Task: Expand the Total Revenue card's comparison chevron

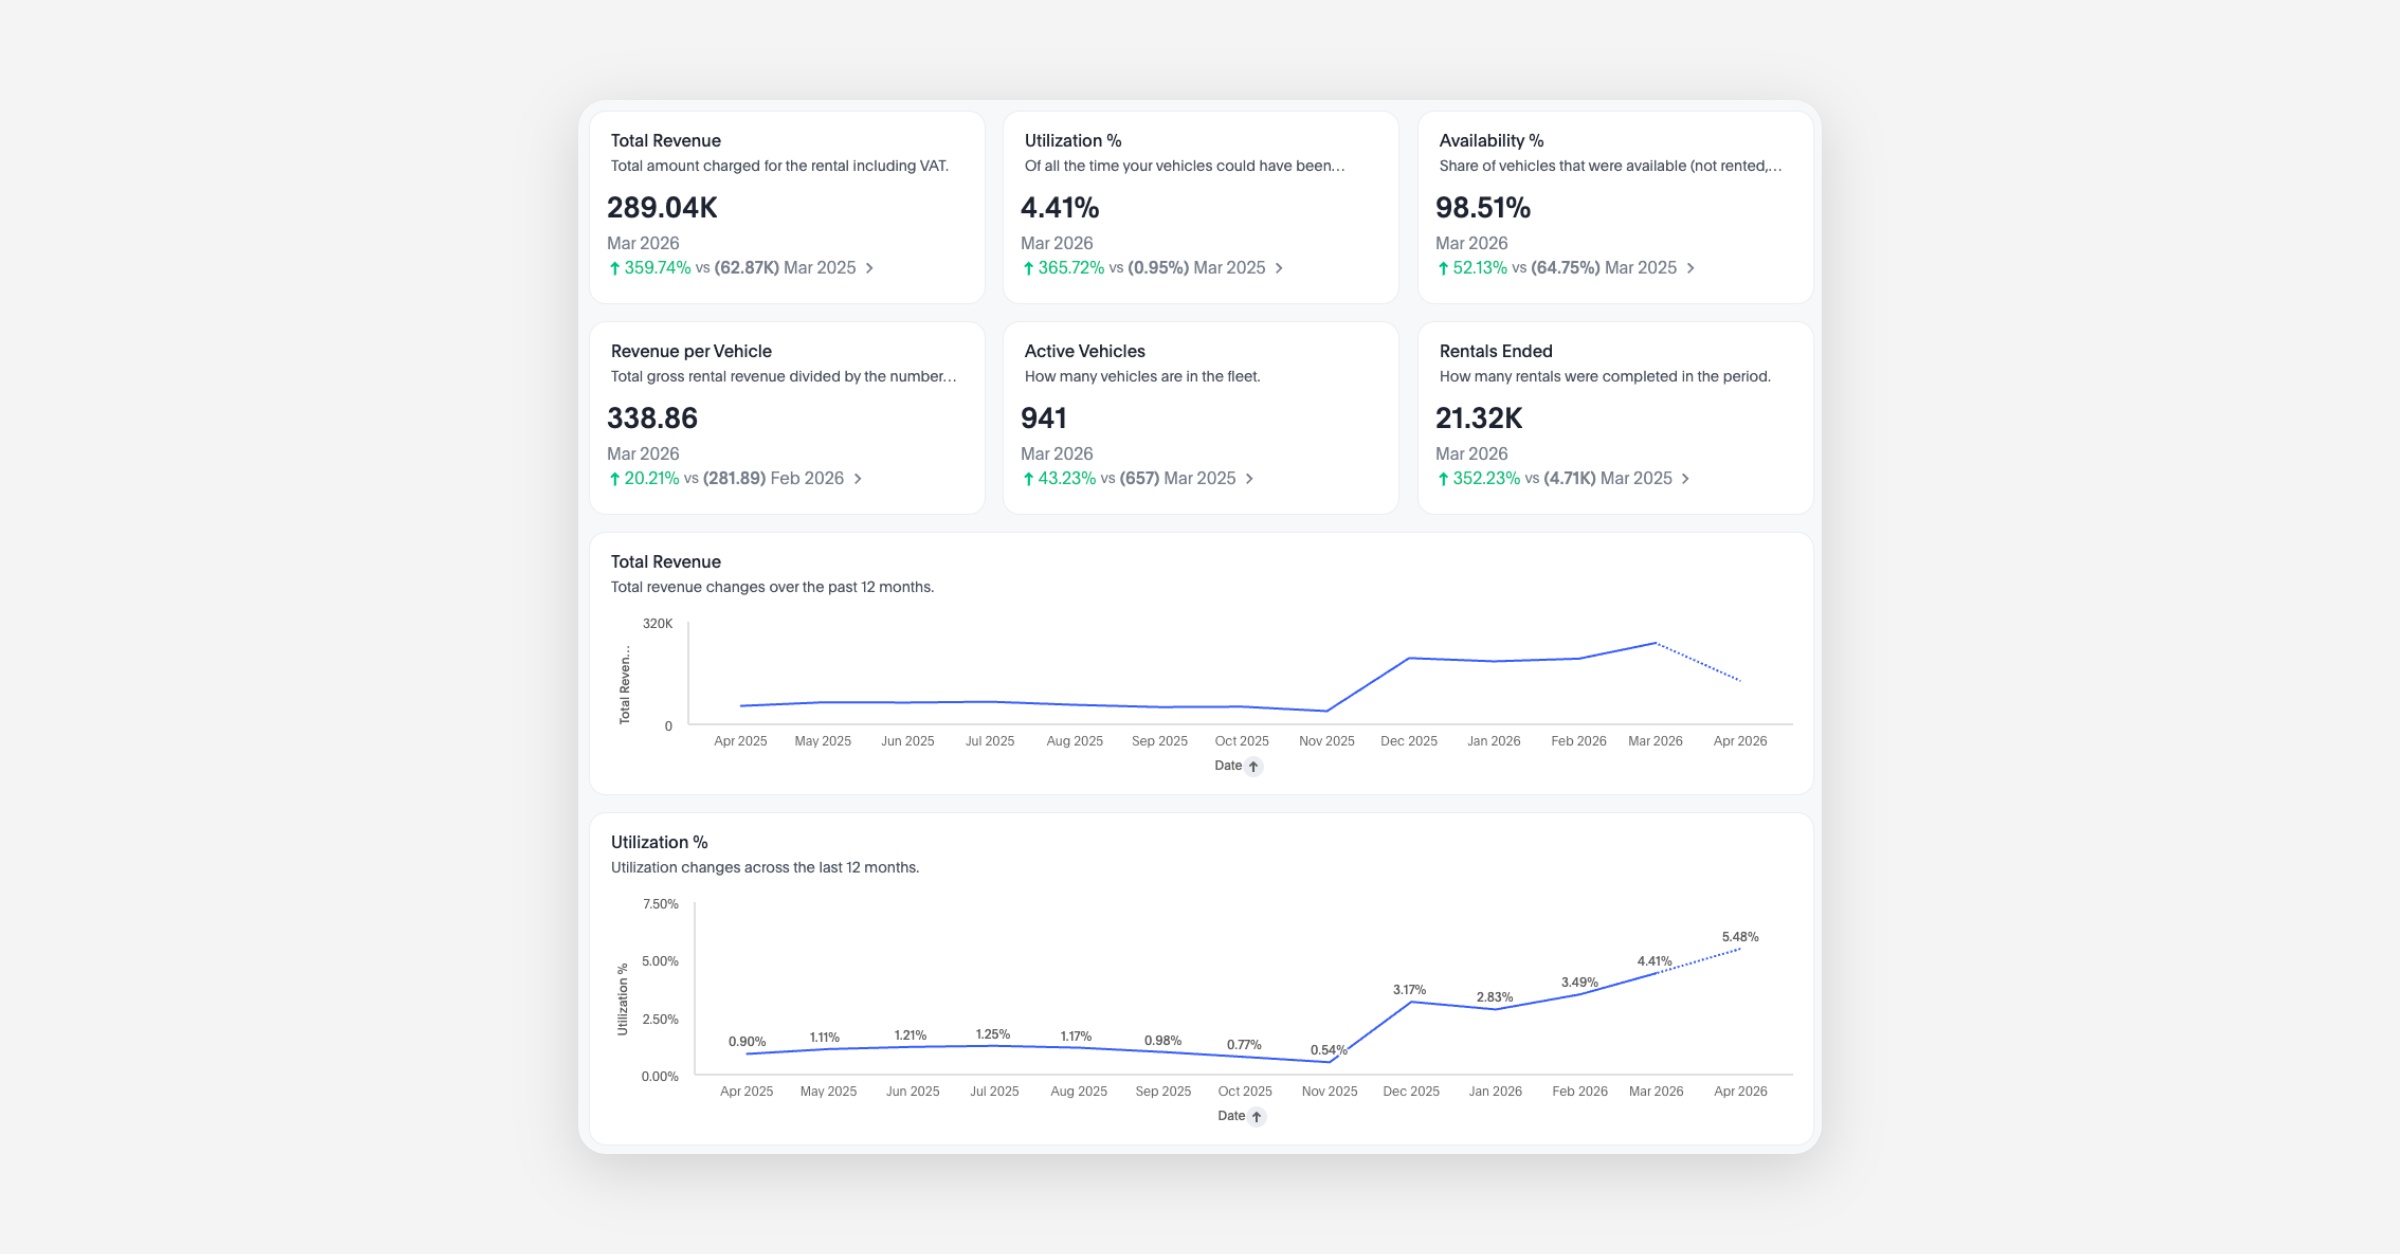Action: [x=869, y=268]
